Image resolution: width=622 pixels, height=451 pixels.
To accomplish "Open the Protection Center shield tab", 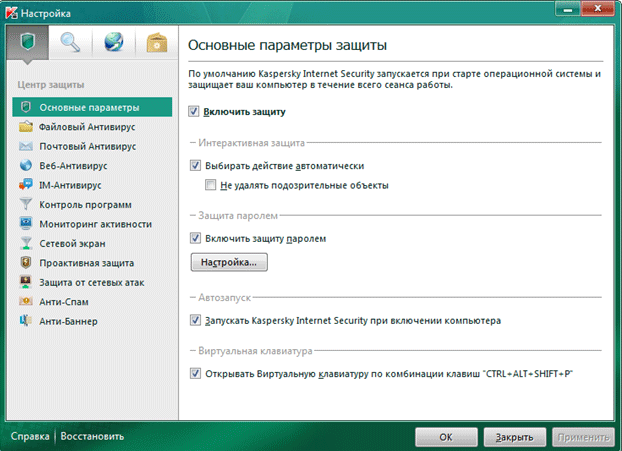I will pyautogui.click(x=28, y=42).
